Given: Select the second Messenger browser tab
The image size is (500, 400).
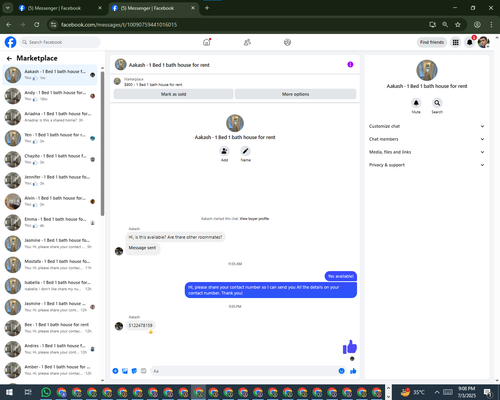Looking at the screenshot, I should tap(153, 8).
